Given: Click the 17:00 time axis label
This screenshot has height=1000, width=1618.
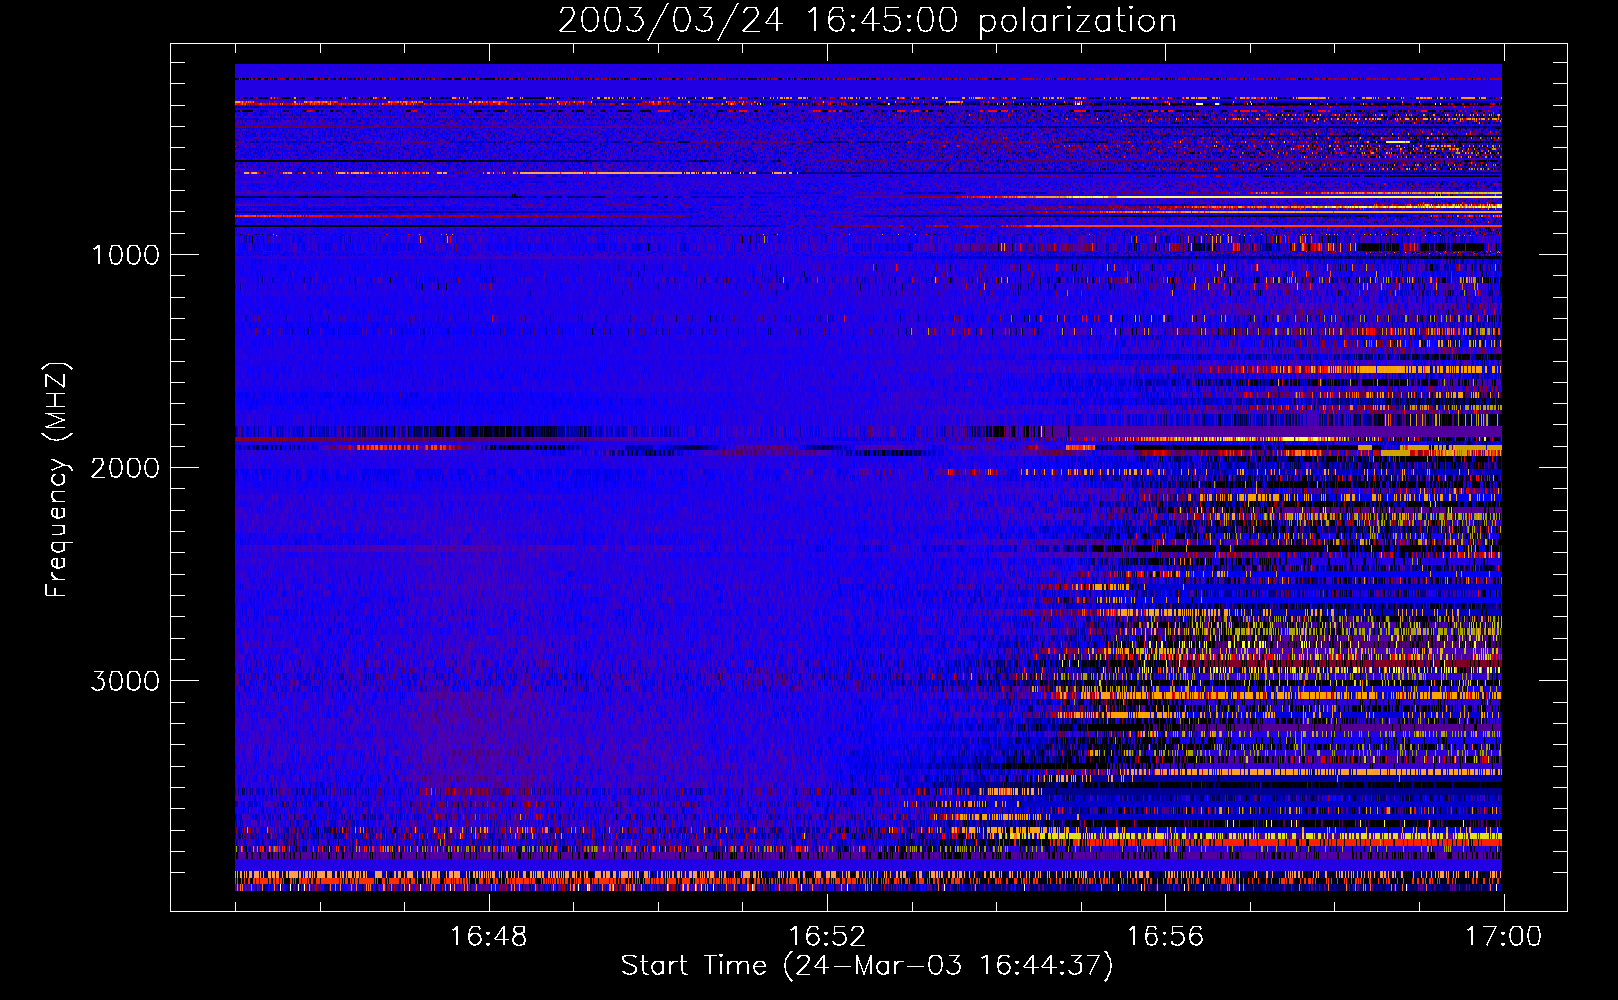Looking at the screenshot, I should [x=1504, y=937].
